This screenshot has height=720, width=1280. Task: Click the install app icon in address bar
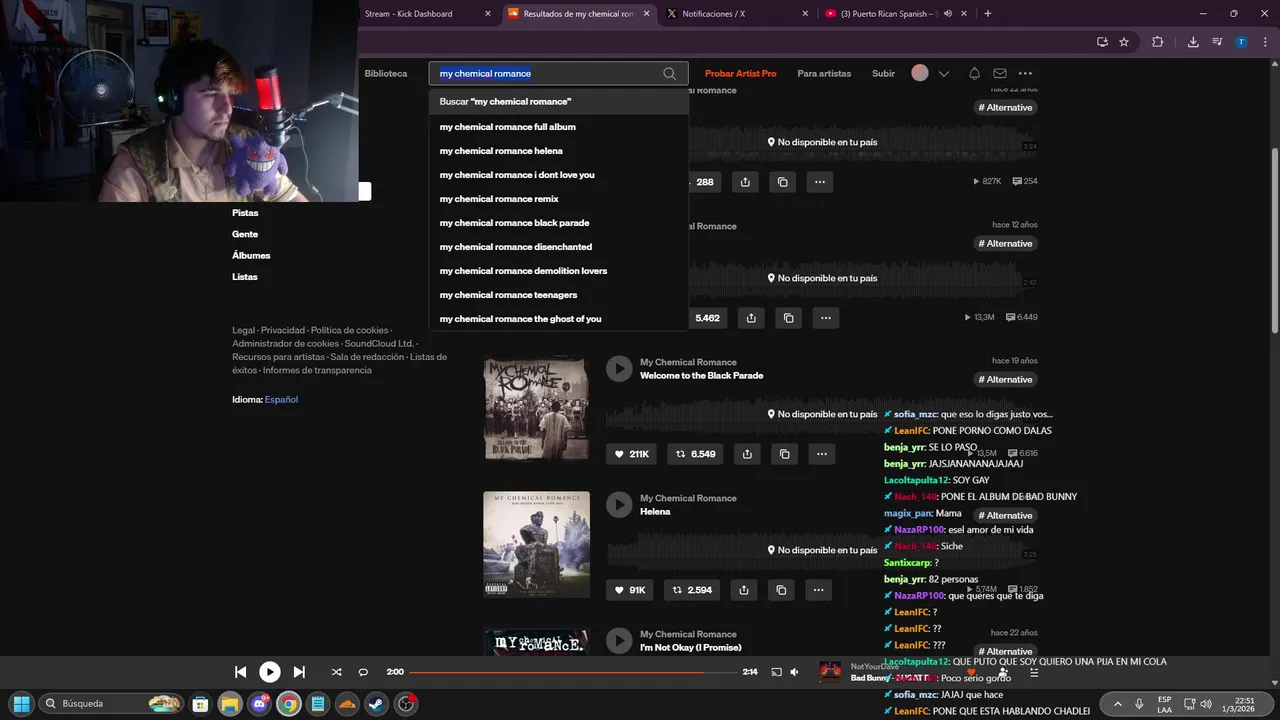coord(1102,42)
